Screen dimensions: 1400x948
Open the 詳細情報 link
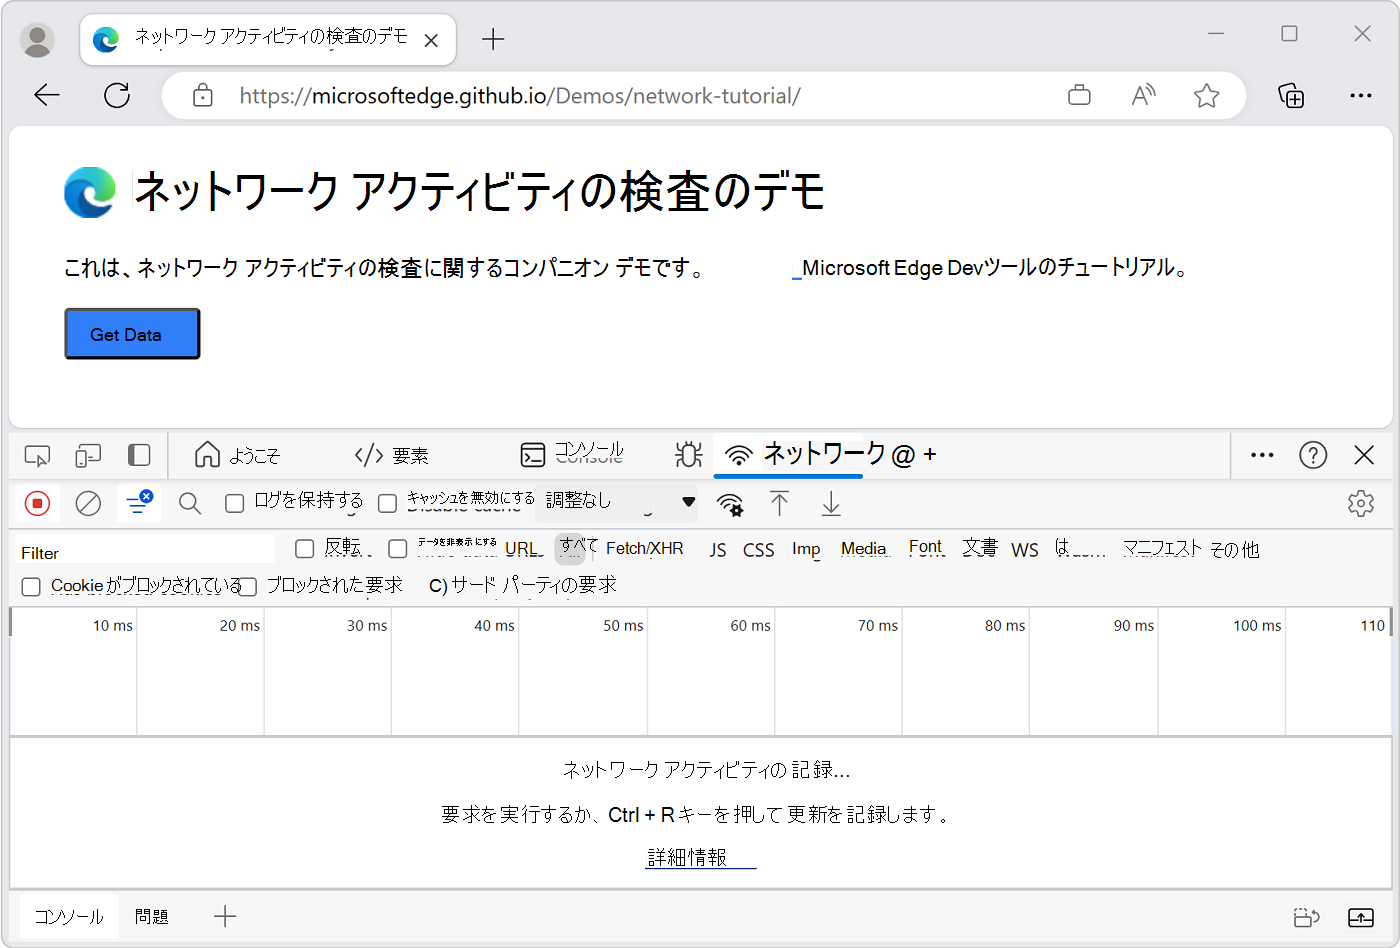point(699,858)
